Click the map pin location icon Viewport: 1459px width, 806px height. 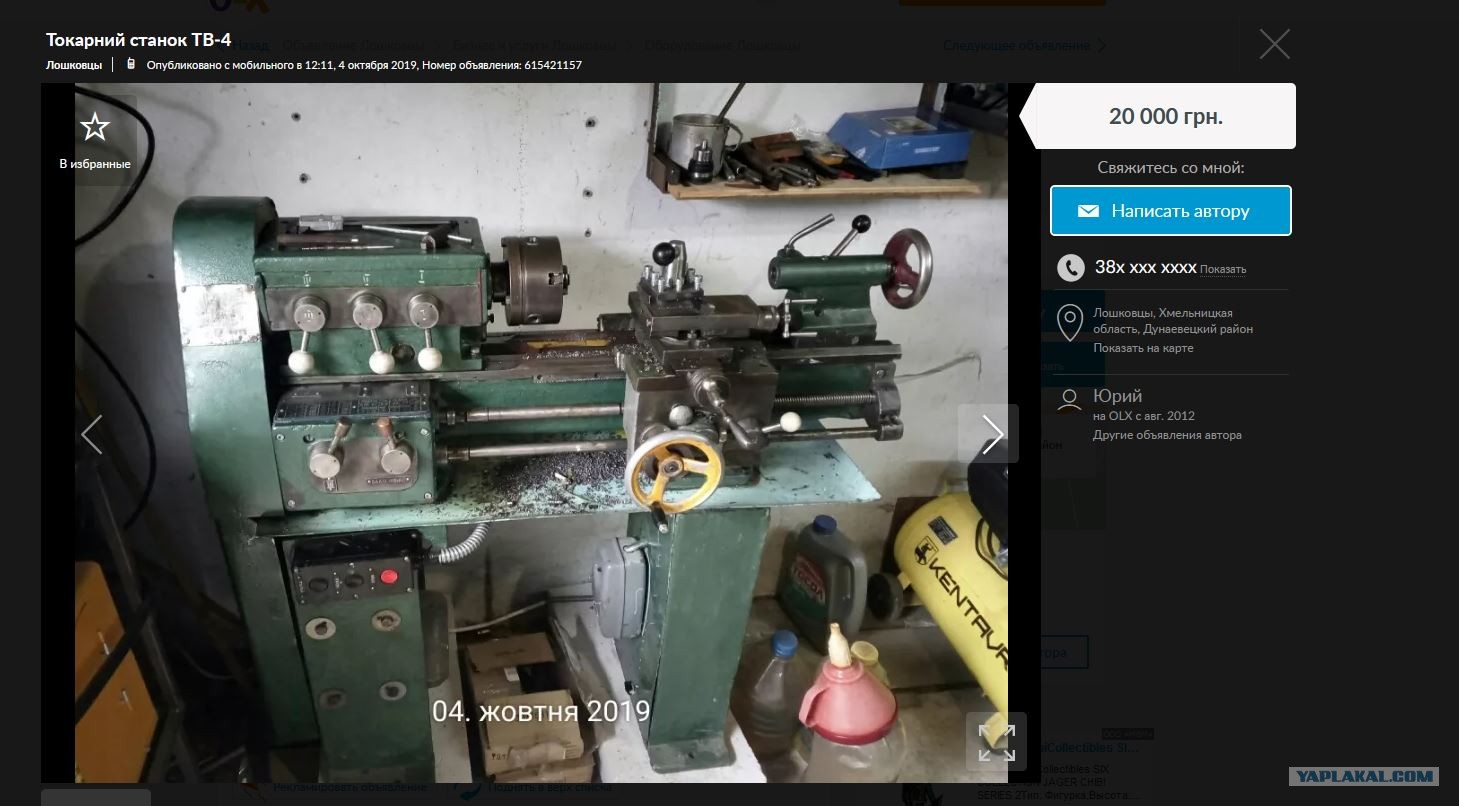(x=1070, y=323)
